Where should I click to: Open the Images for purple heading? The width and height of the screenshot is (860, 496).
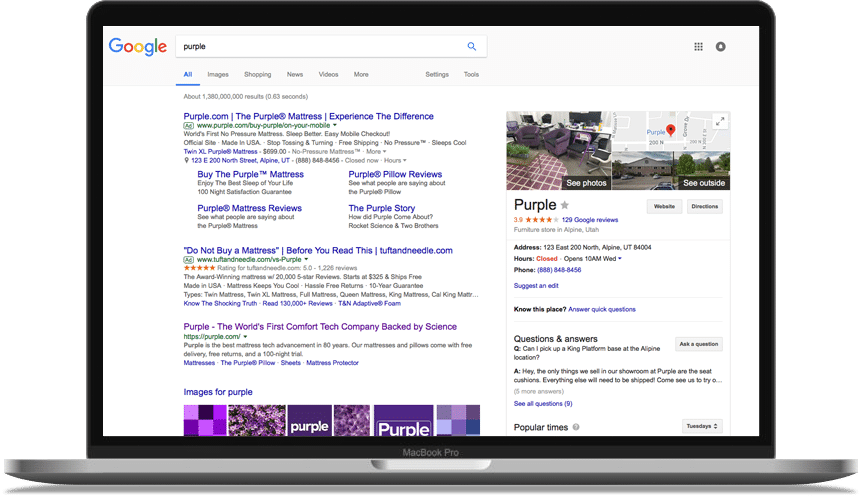[x=218, y=392]
